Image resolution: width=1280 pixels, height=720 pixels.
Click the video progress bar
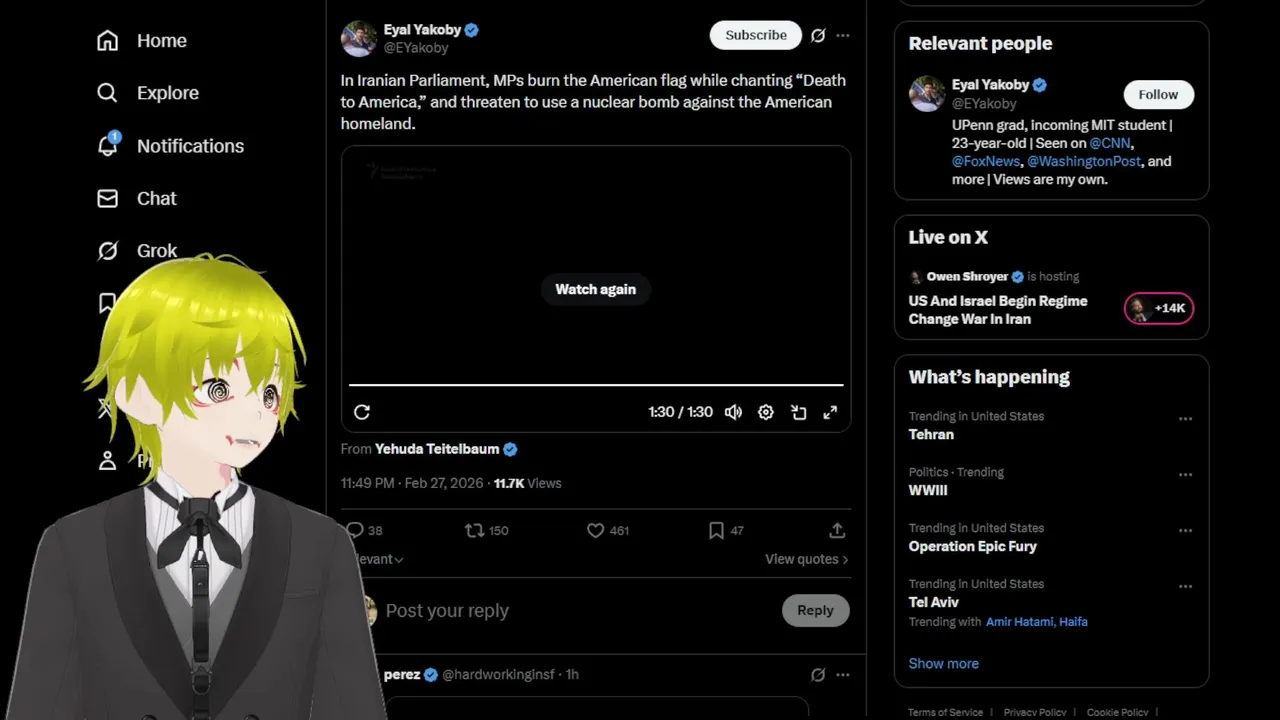(596, 385)
